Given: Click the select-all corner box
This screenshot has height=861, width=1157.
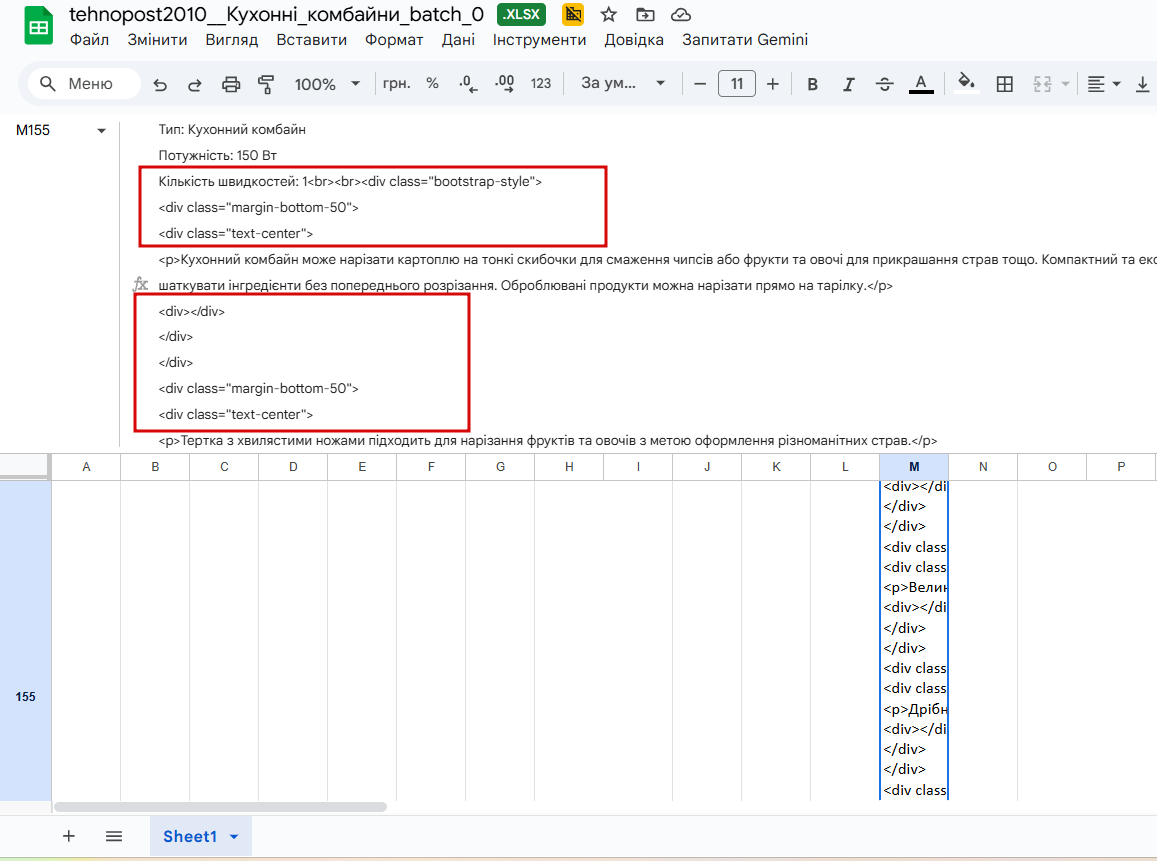Looking at the screenshot, I should (25, 466).
